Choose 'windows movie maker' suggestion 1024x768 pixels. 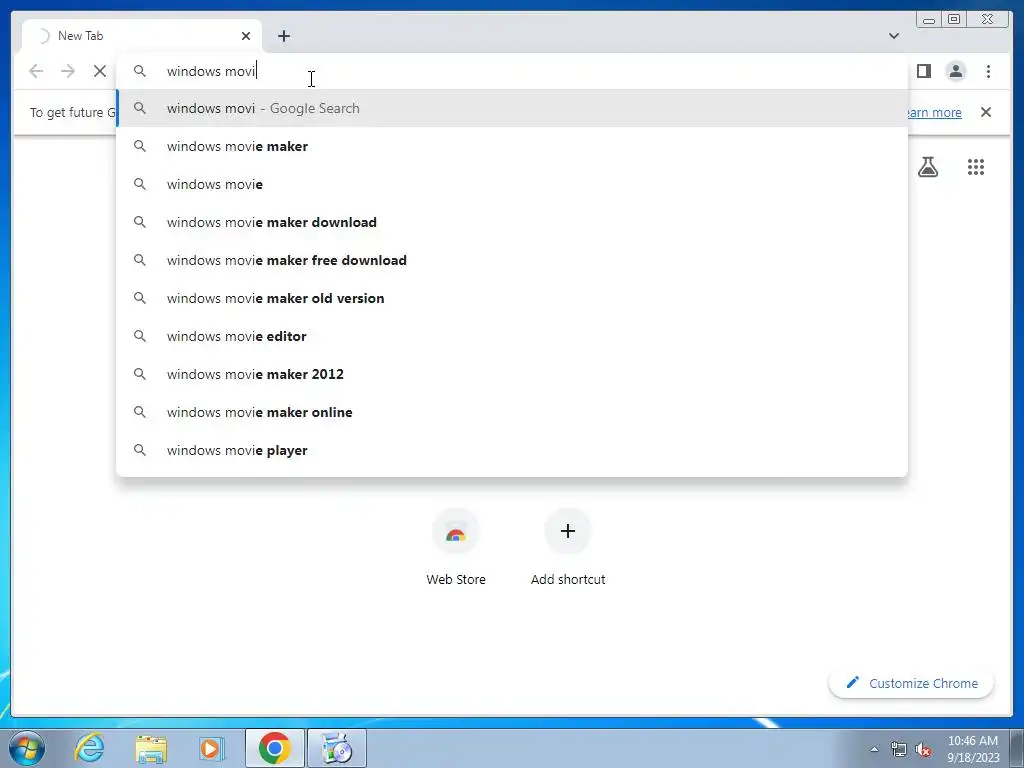click(x=512, y=146)
